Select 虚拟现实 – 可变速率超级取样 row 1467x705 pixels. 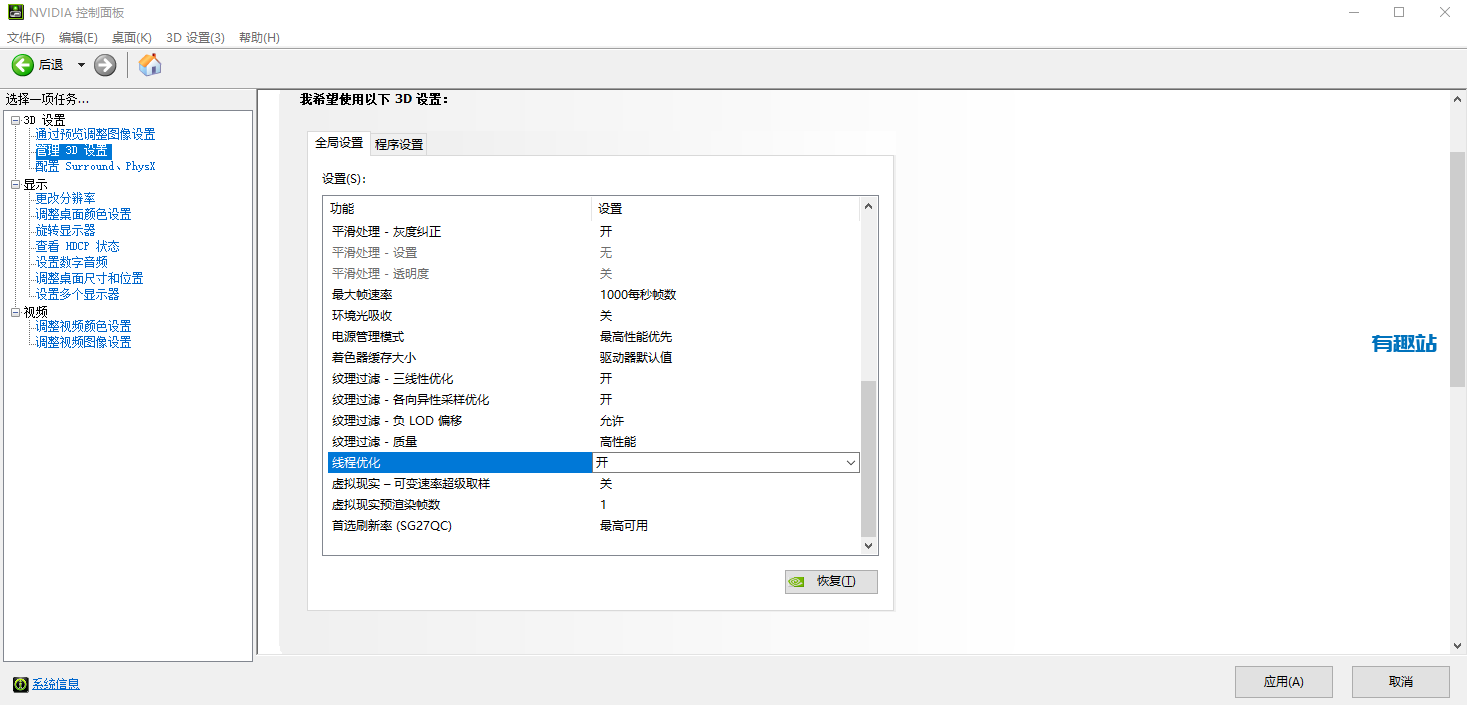(593, 483)
